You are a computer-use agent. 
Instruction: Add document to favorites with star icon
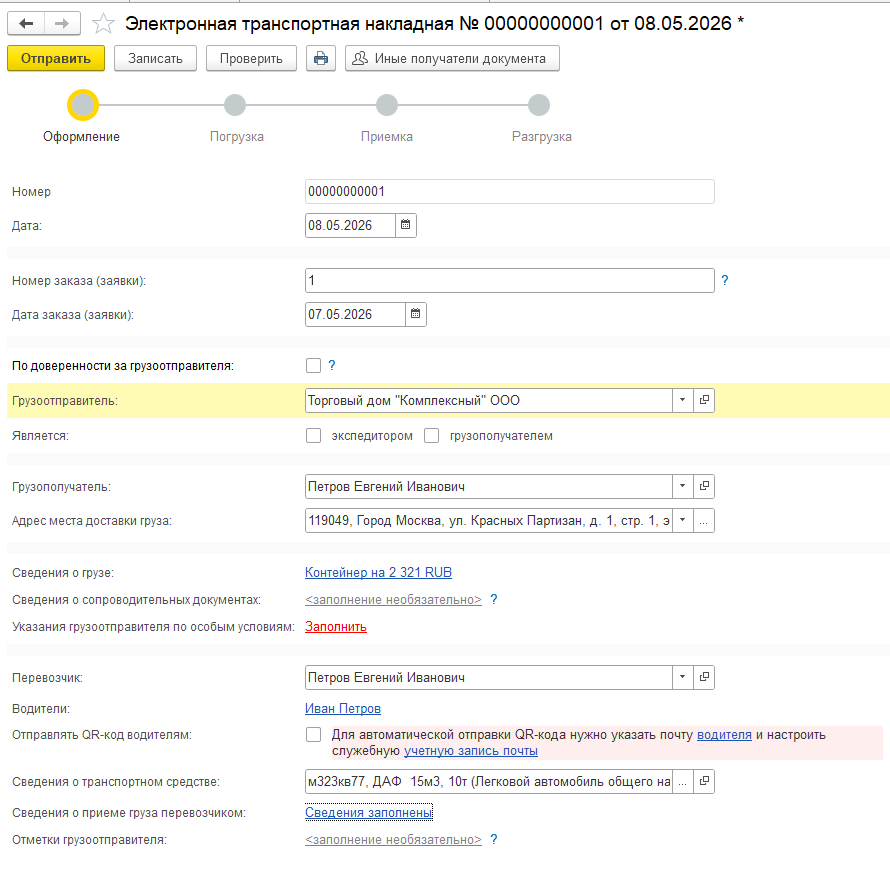[103, 24]
